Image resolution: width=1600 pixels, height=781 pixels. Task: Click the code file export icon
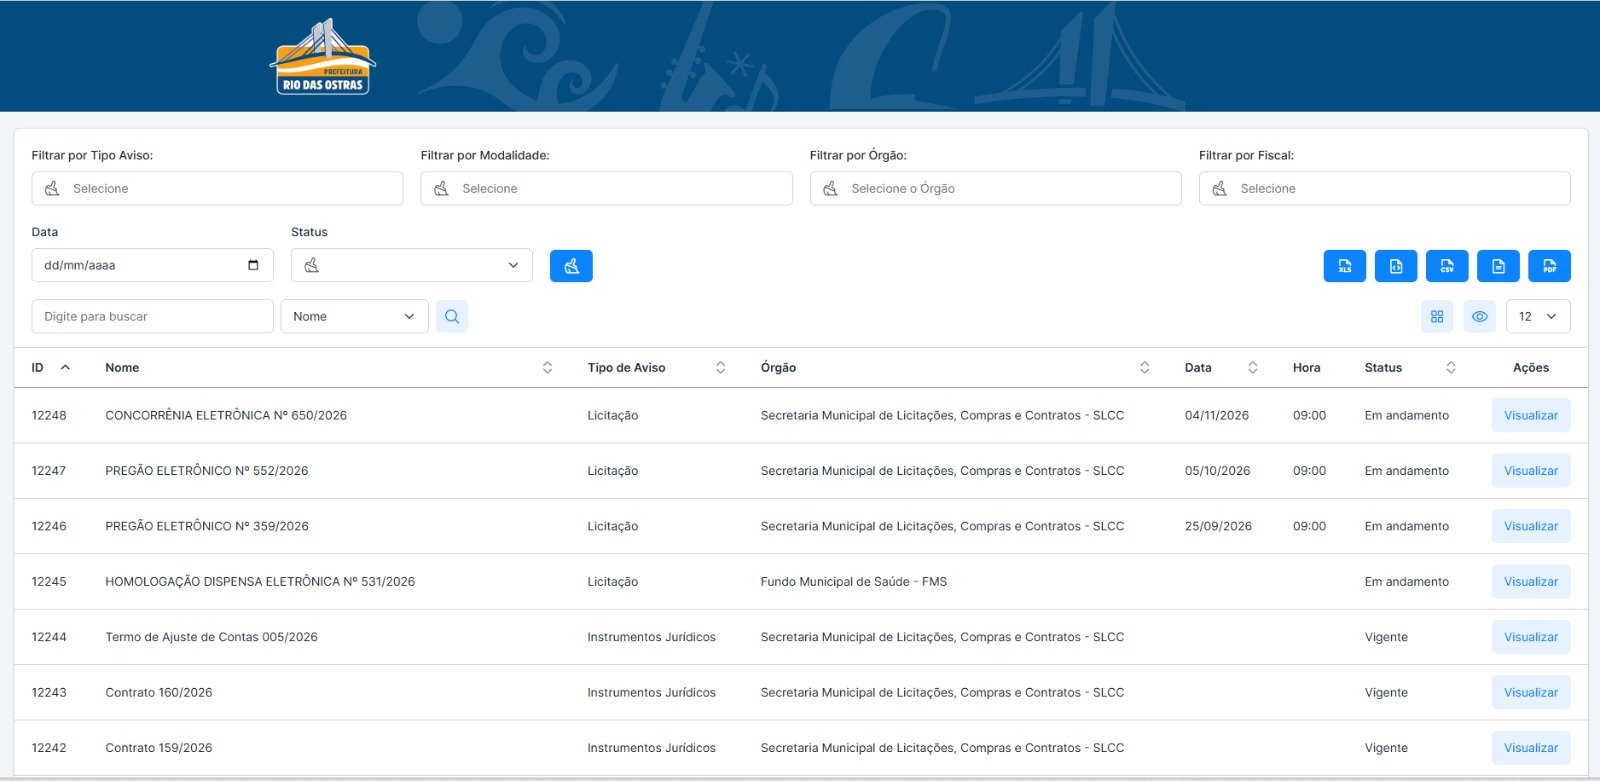(x=1395, y=266)
